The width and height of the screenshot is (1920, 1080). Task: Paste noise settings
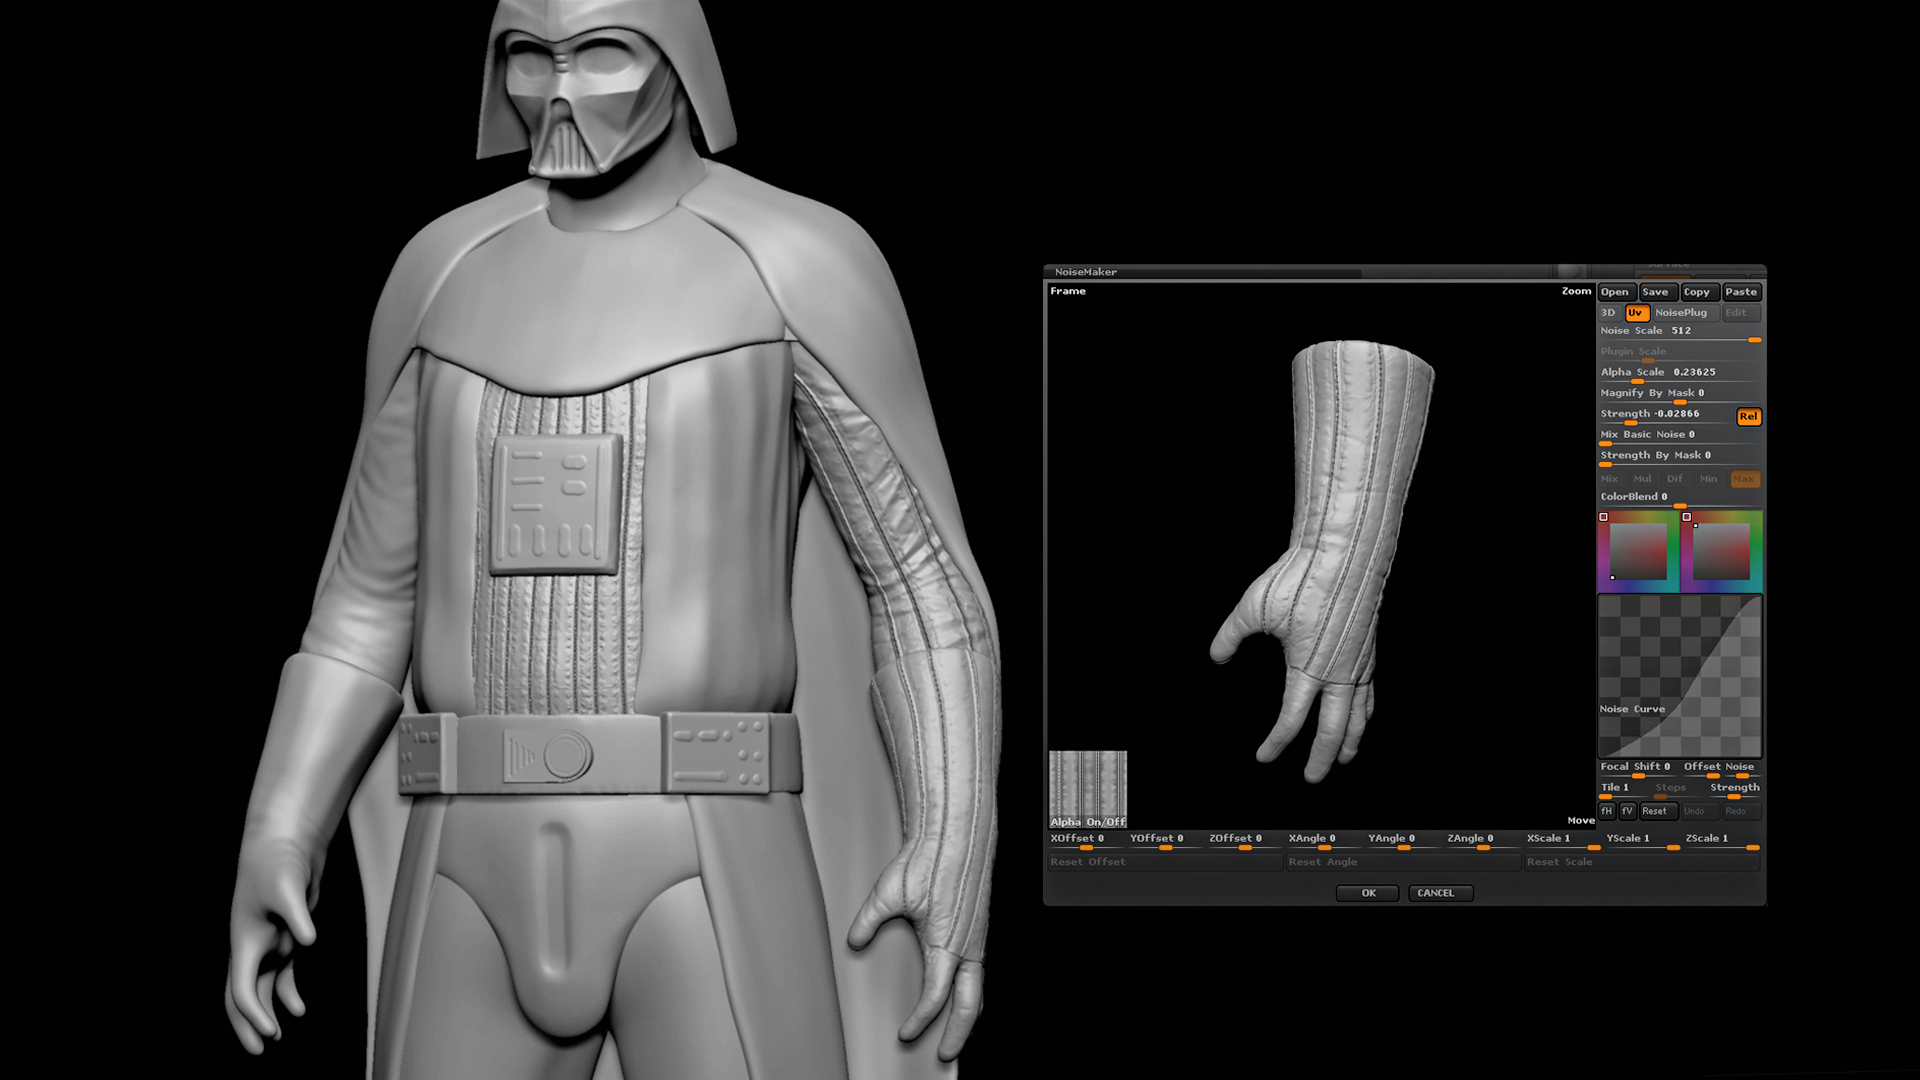(1740, 292)
